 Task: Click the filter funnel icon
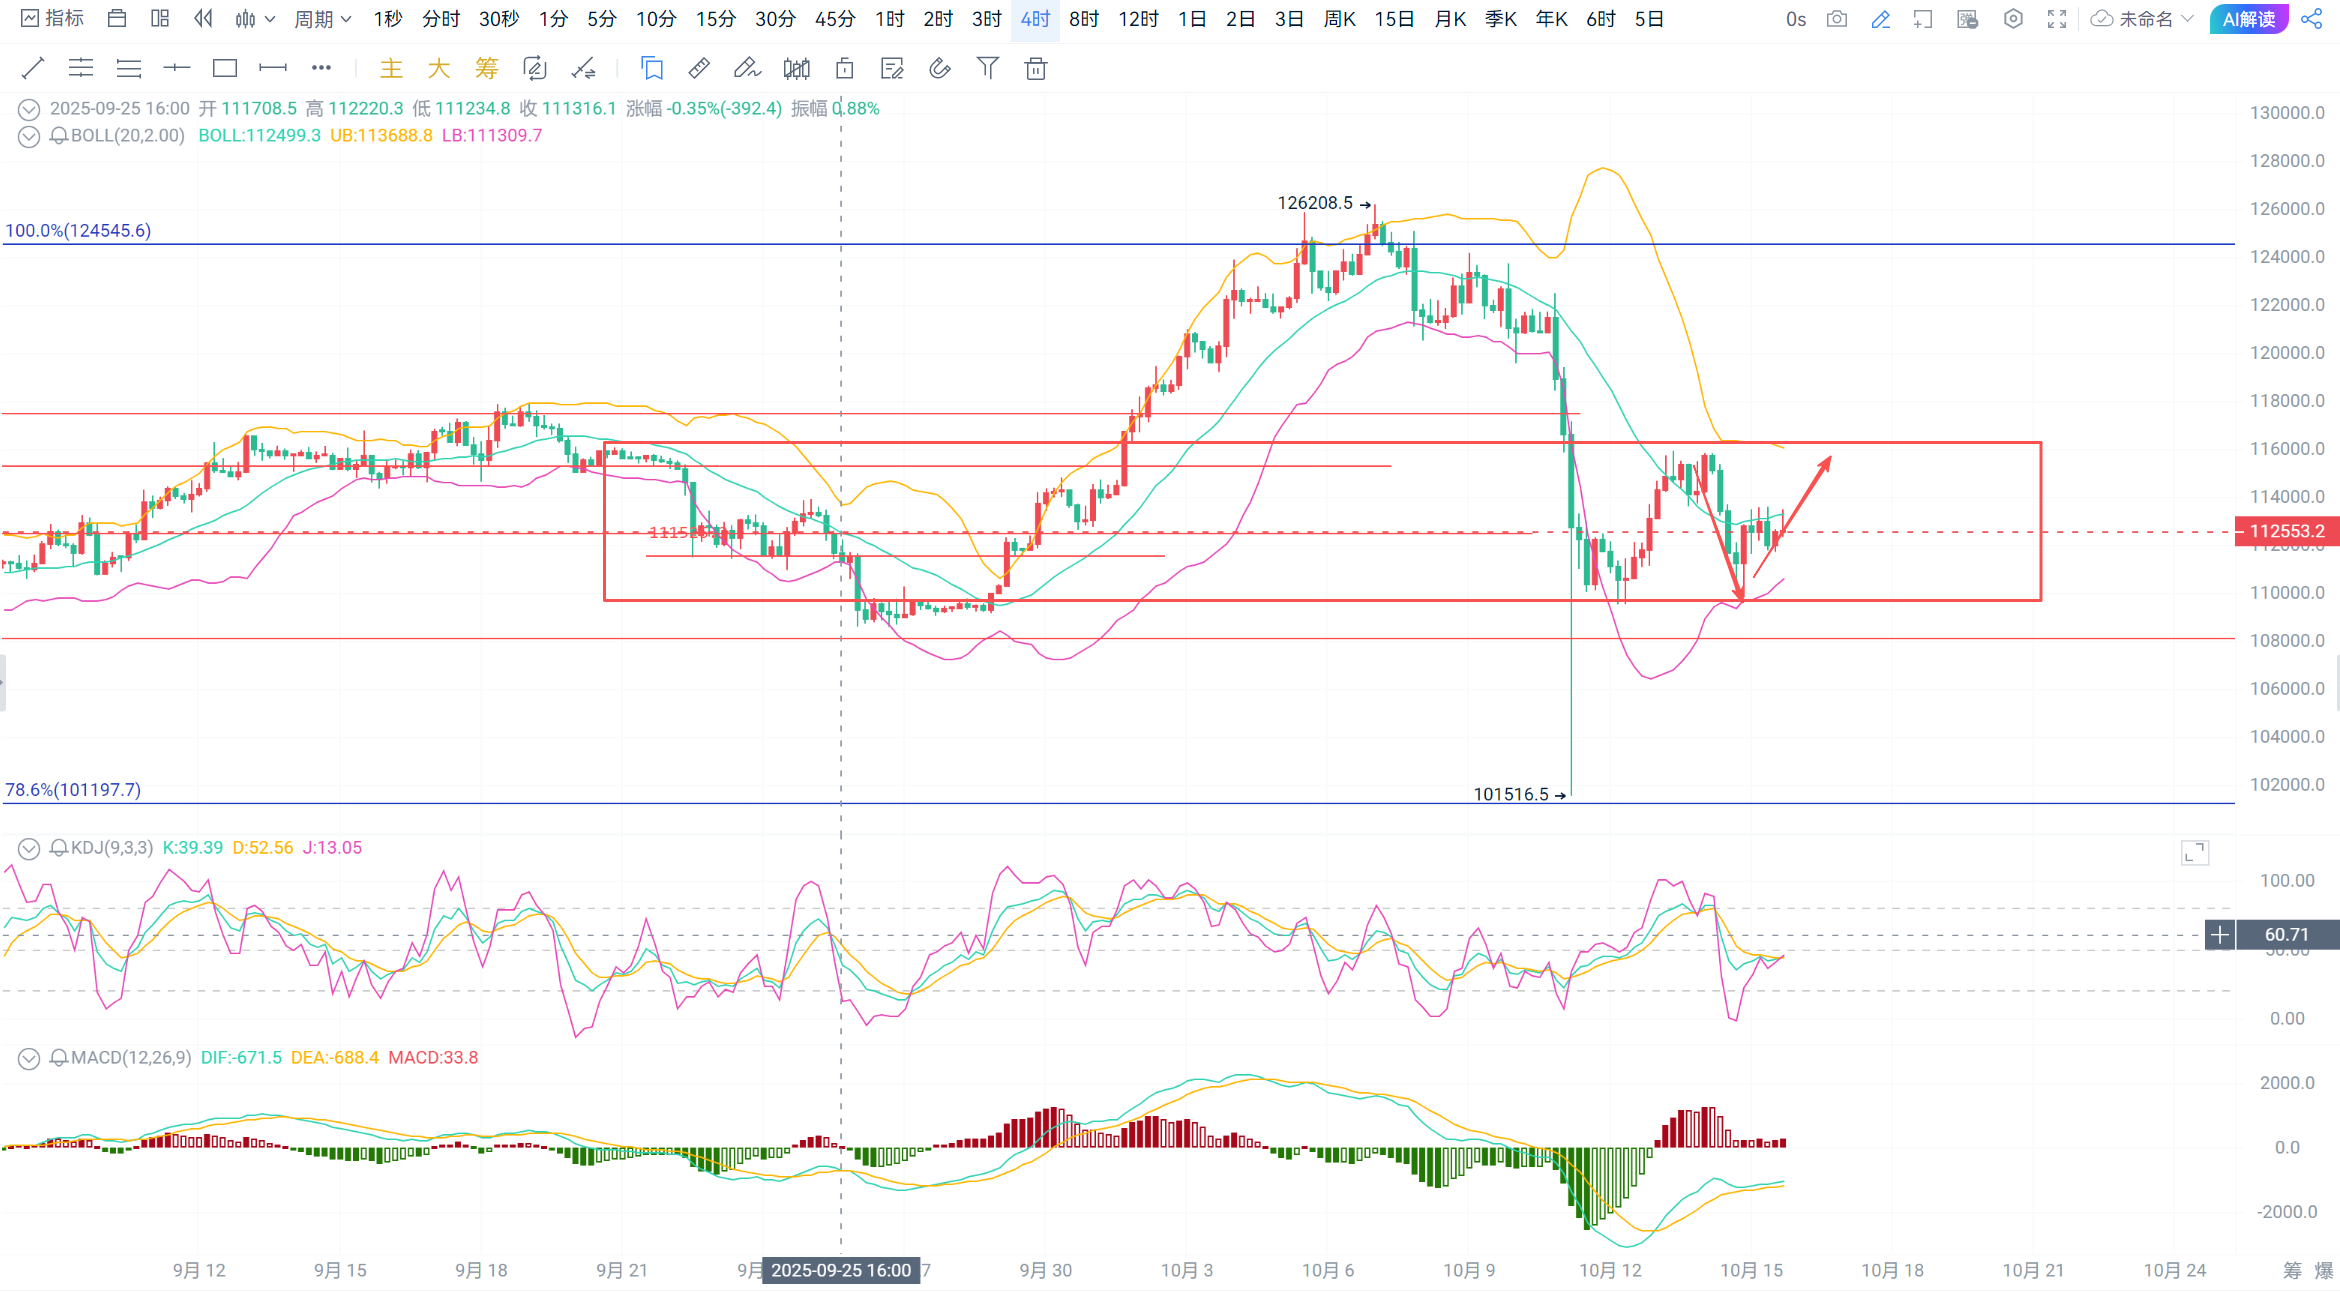coord(988,68)
